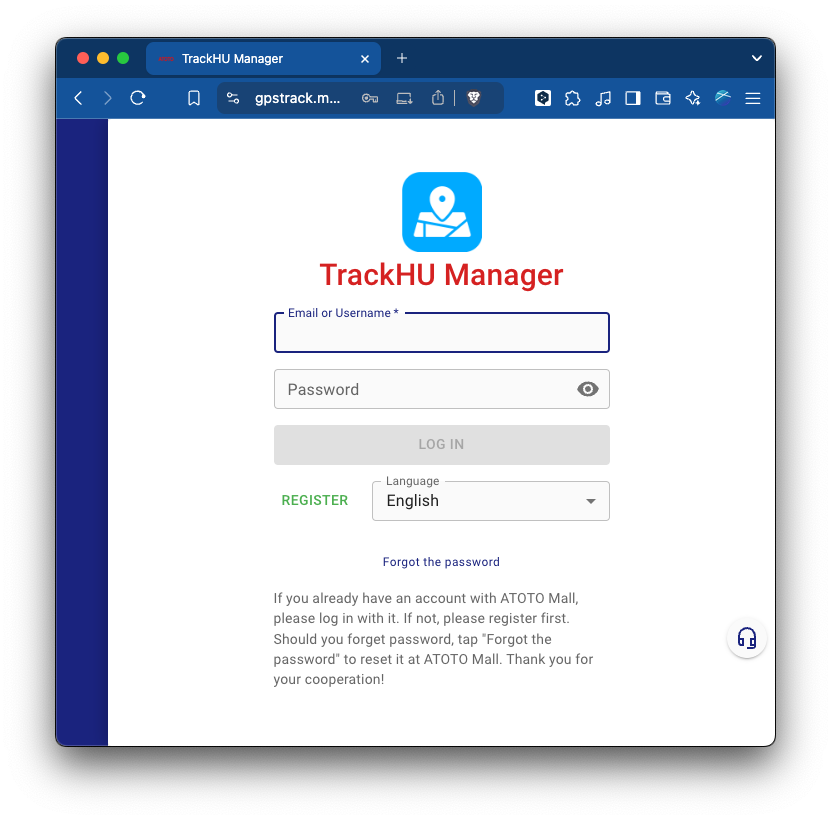This screenshot has height=820, width=831.
Task: Go back to previous page
Action: pos(78,98)
